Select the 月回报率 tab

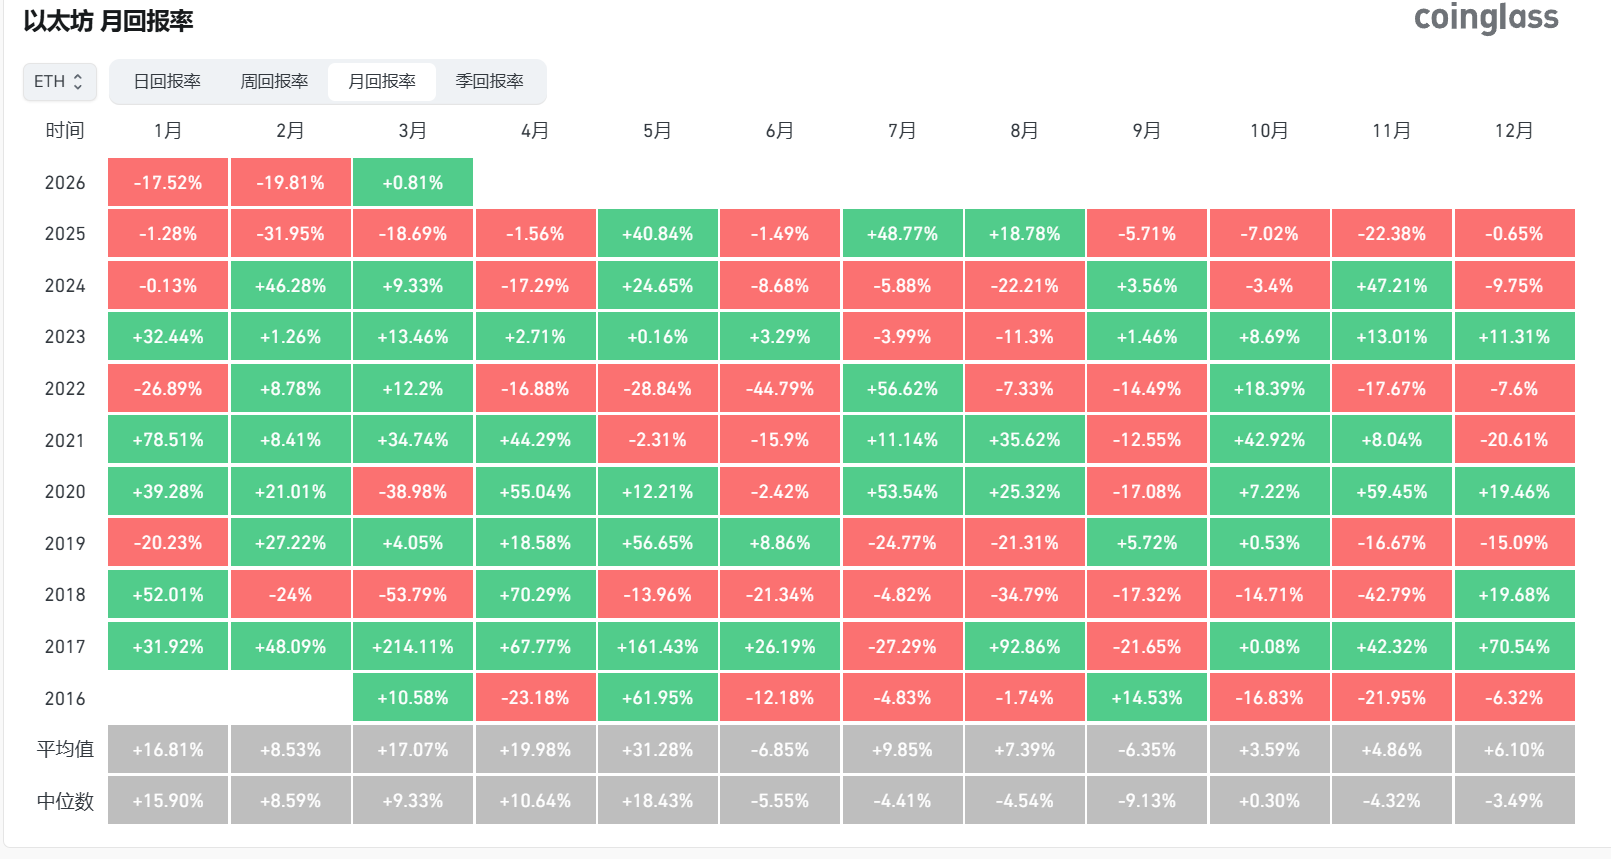[381, 82]
